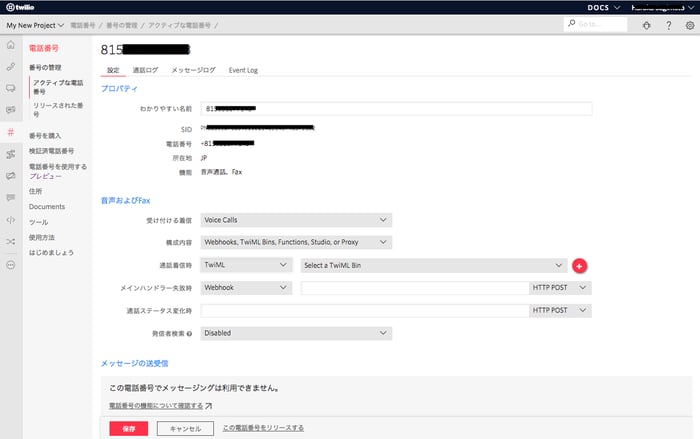The width and height of the screenshot is (700, 439).
Task: Open the Webhooks, TwiML Bins, Functions dropdown
Action: pos(296,242)
